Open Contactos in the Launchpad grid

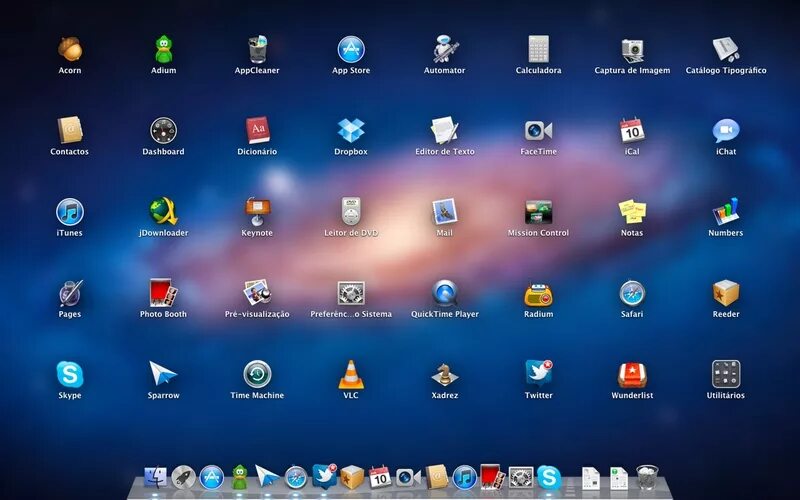[x=69, y=131]
